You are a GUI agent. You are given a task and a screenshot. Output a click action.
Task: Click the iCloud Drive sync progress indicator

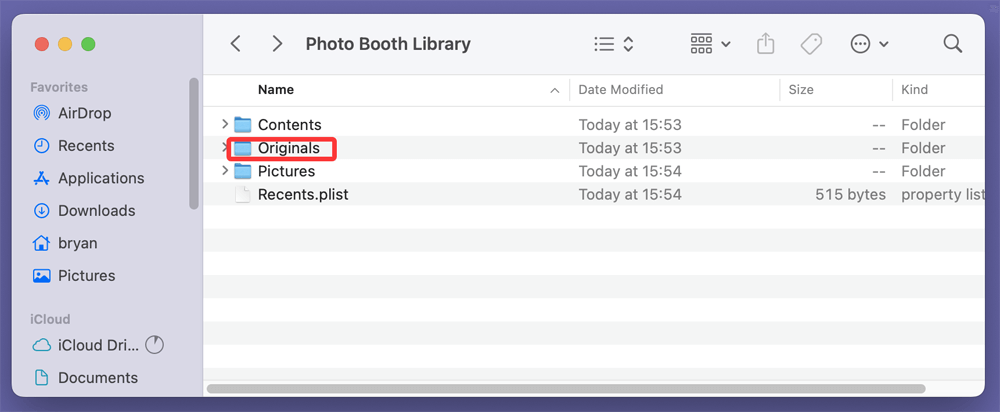154,345
